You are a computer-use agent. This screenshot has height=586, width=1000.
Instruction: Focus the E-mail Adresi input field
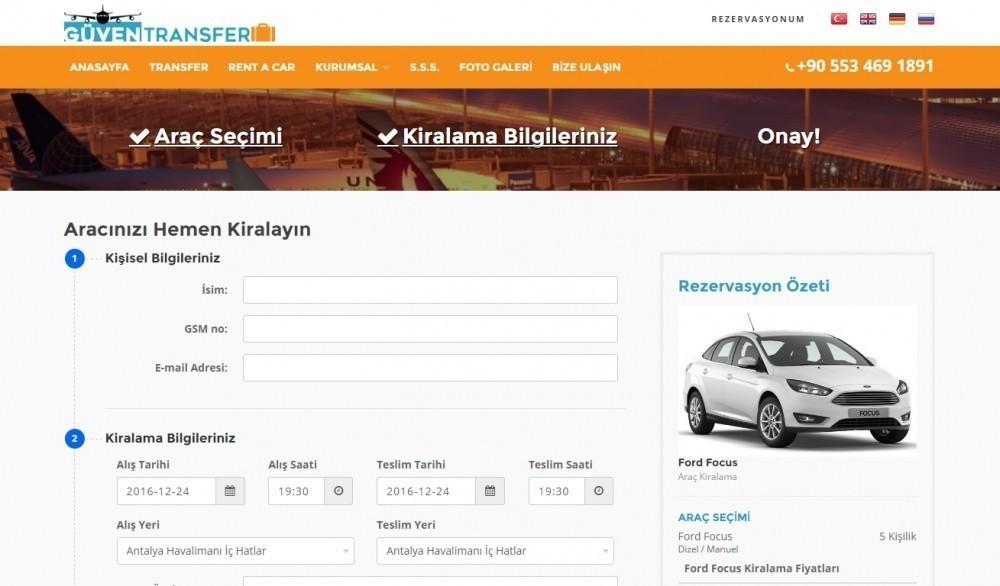click(x=430, y=368)
